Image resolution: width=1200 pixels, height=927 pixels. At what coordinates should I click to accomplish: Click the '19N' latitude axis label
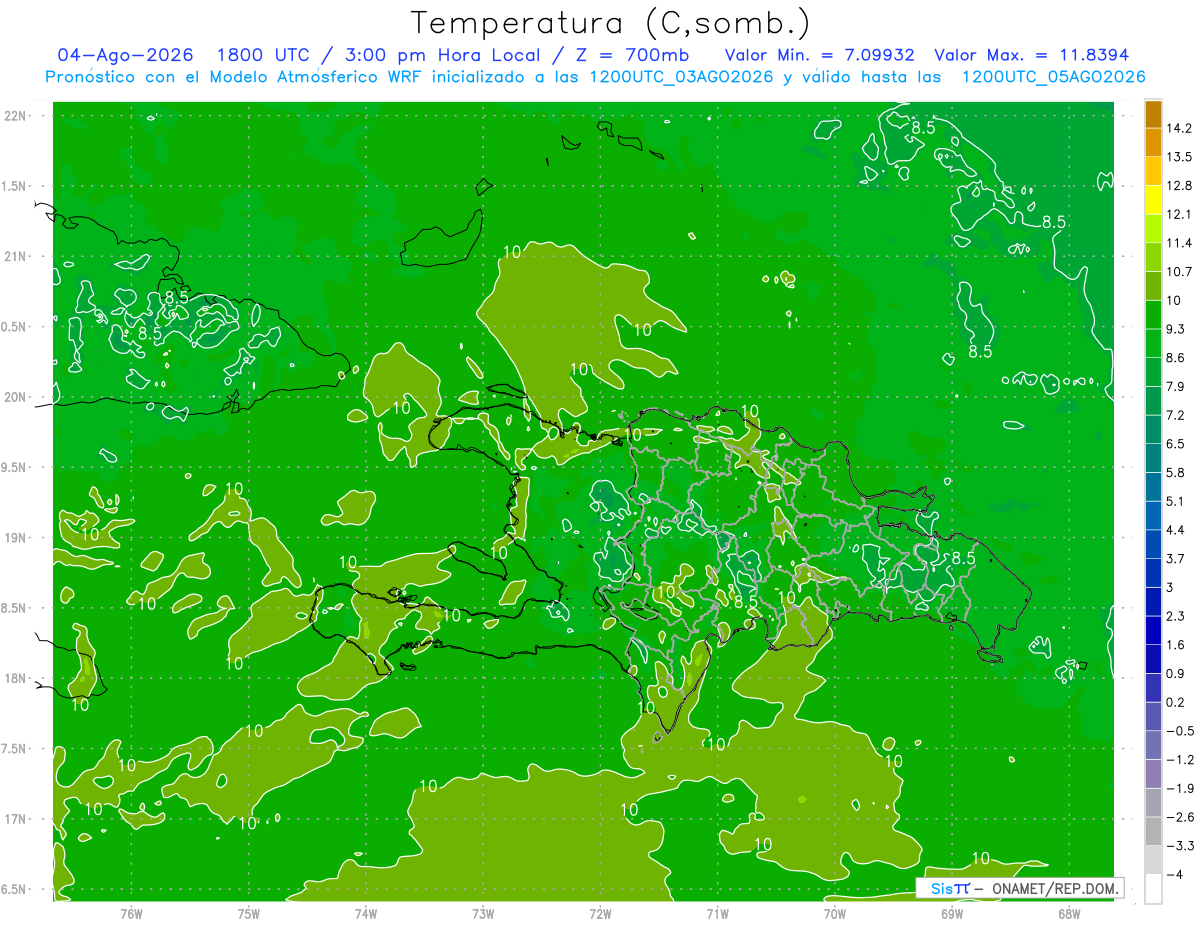tap(15, 537)
